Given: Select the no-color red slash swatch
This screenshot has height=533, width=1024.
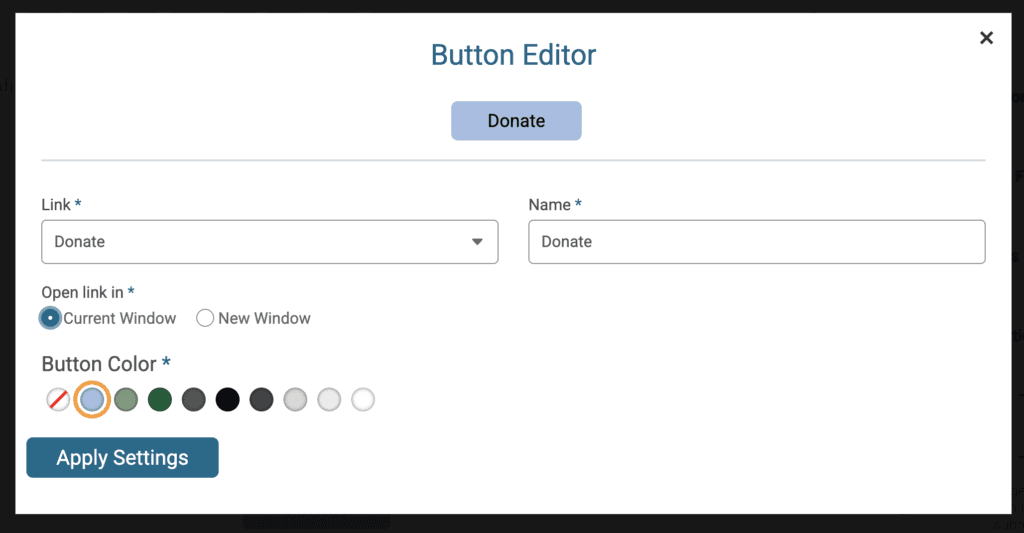Looking at the screenshot, I should (58, 399).
